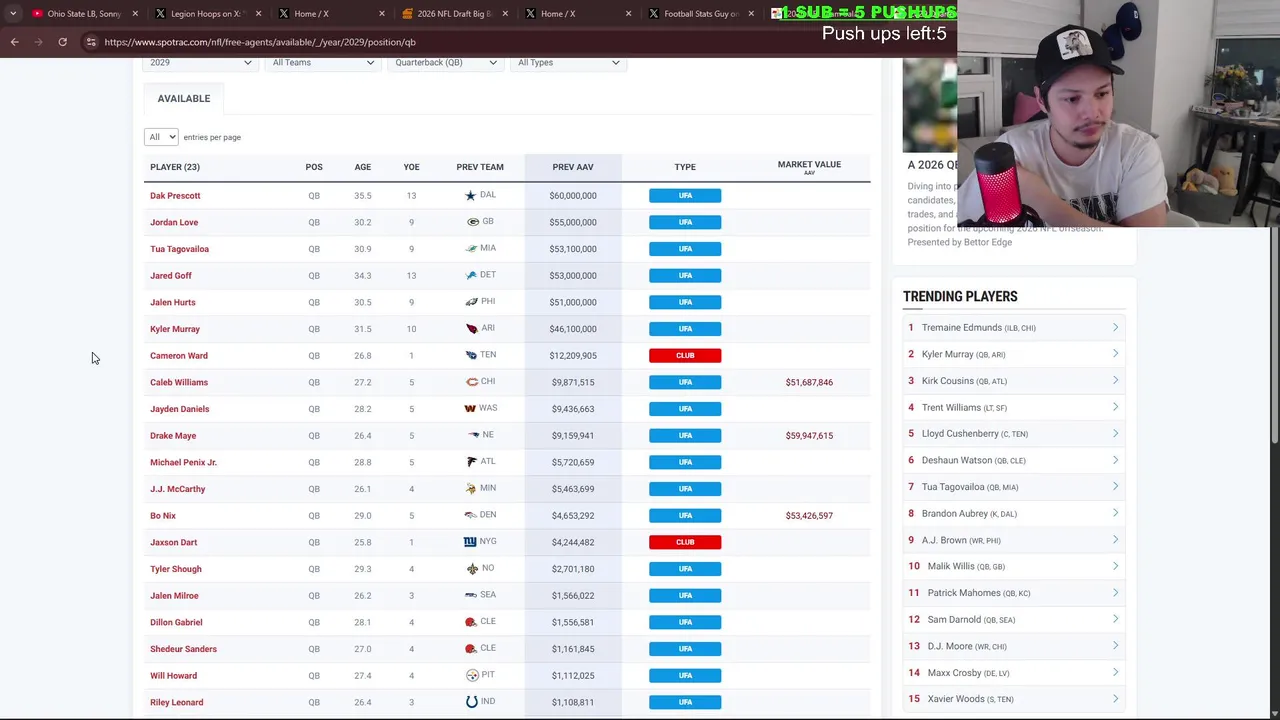Click the Broncos logo in Bo Nix row
Screen dimensions: 1280x720
(470, 515)
